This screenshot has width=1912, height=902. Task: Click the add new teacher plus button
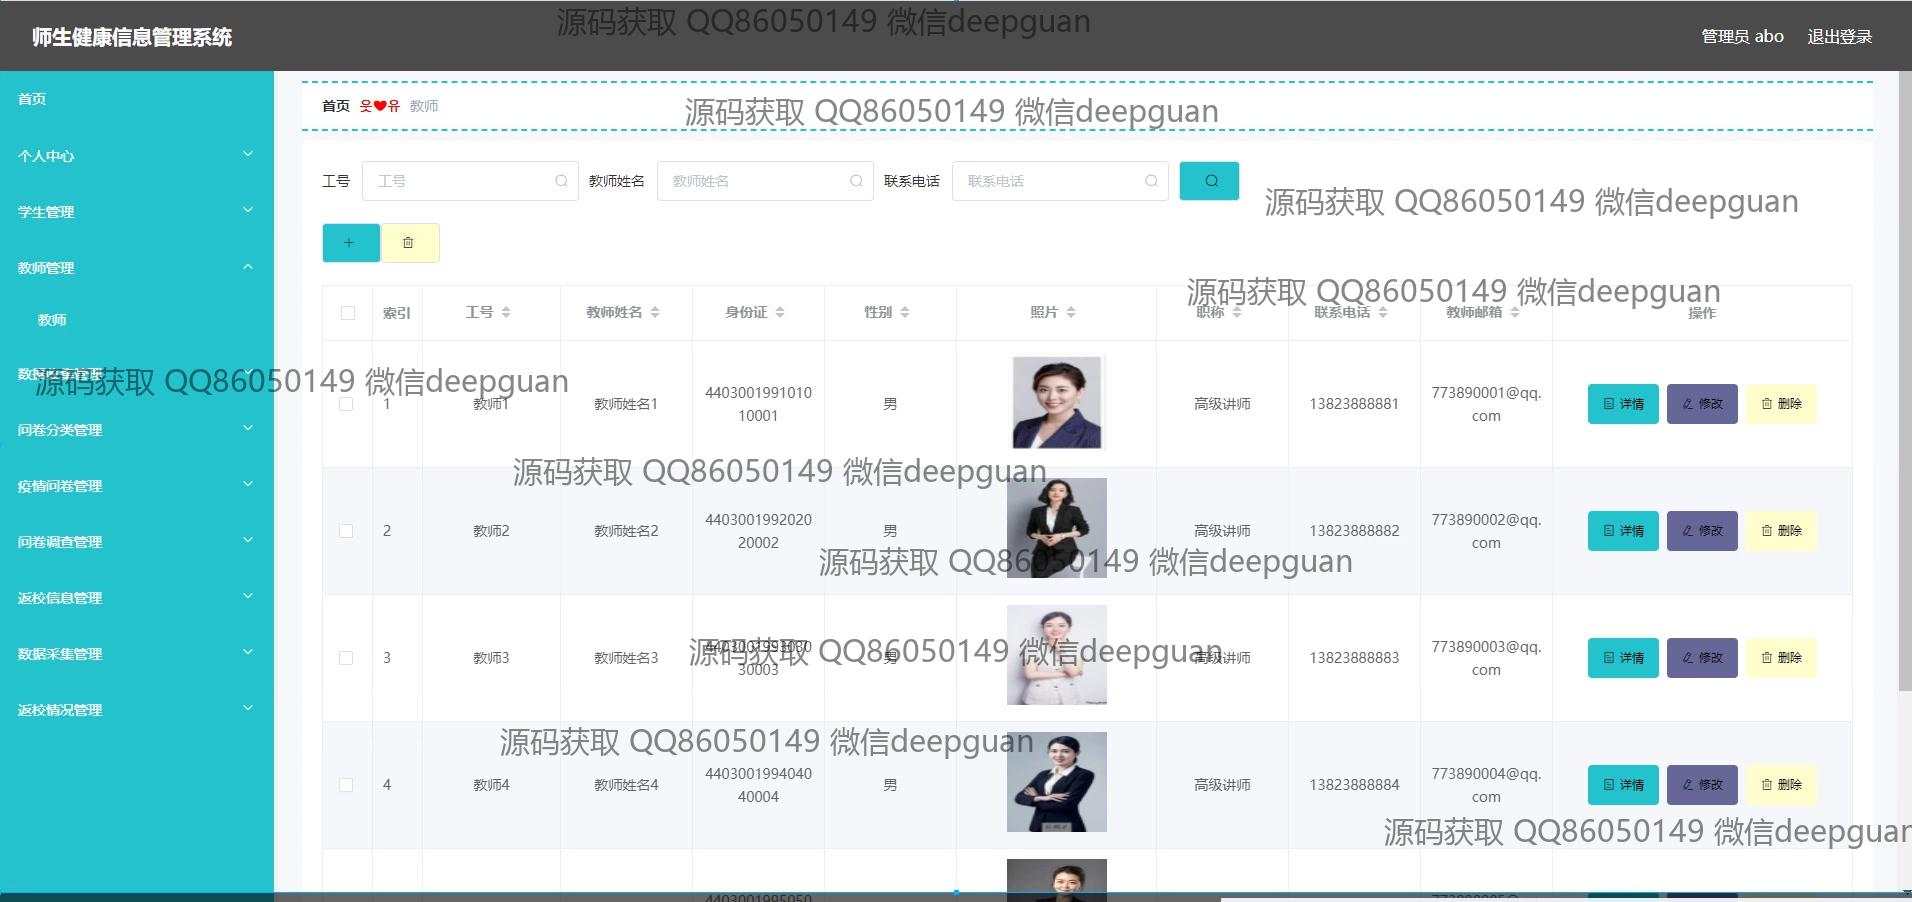[x=351, y=243]
